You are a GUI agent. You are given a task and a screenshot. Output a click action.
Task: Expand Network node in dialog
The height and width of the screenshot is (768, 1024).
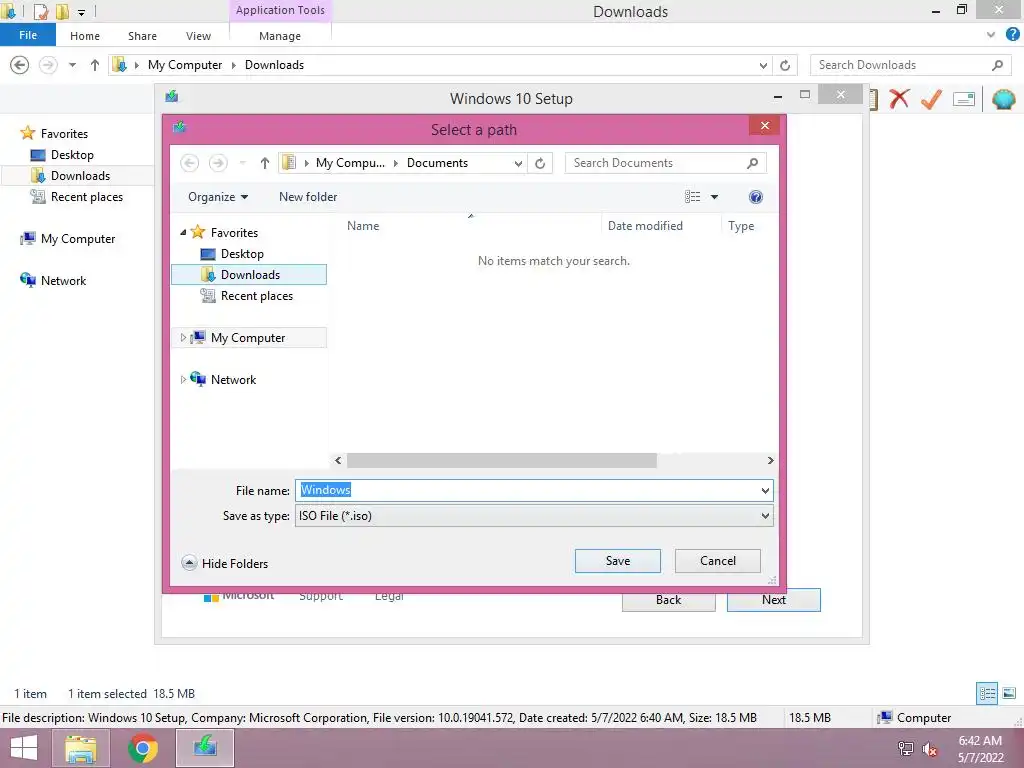pos(183,379)
